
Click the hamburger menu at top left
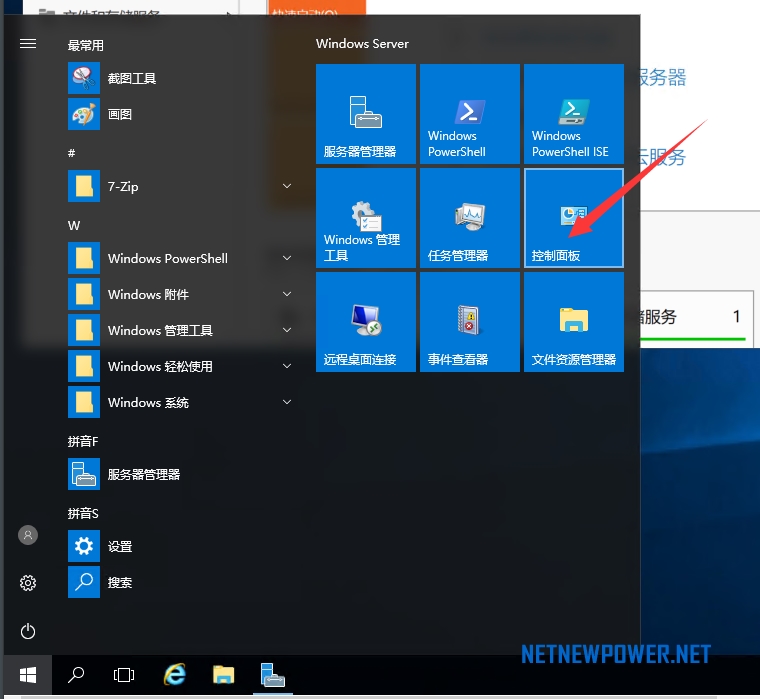click(x=28, y=44)
